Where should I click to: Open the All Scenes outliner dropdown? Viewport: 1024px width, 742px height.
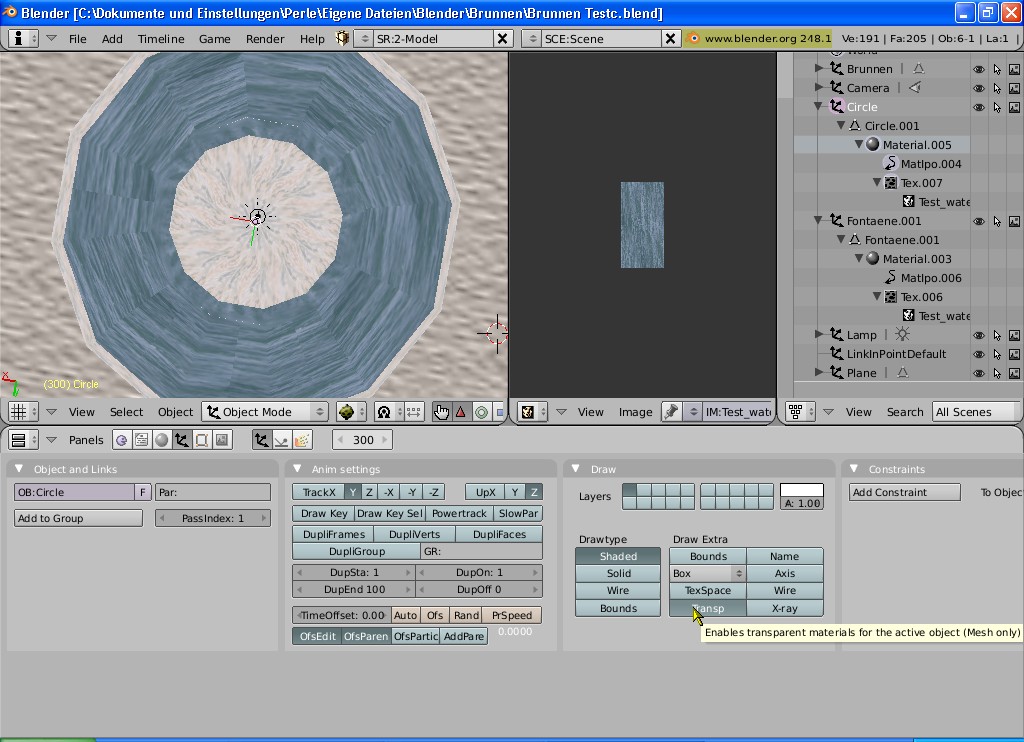point(976,412)
